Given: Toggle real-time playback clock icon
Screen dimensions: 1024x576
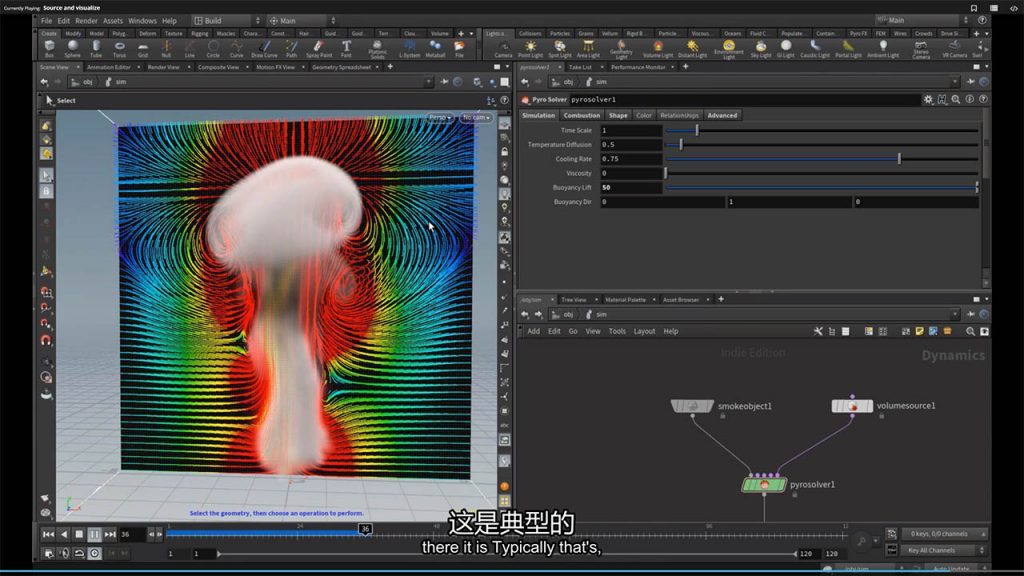Looking at the screenshot, I should click(x=95, y=553).
